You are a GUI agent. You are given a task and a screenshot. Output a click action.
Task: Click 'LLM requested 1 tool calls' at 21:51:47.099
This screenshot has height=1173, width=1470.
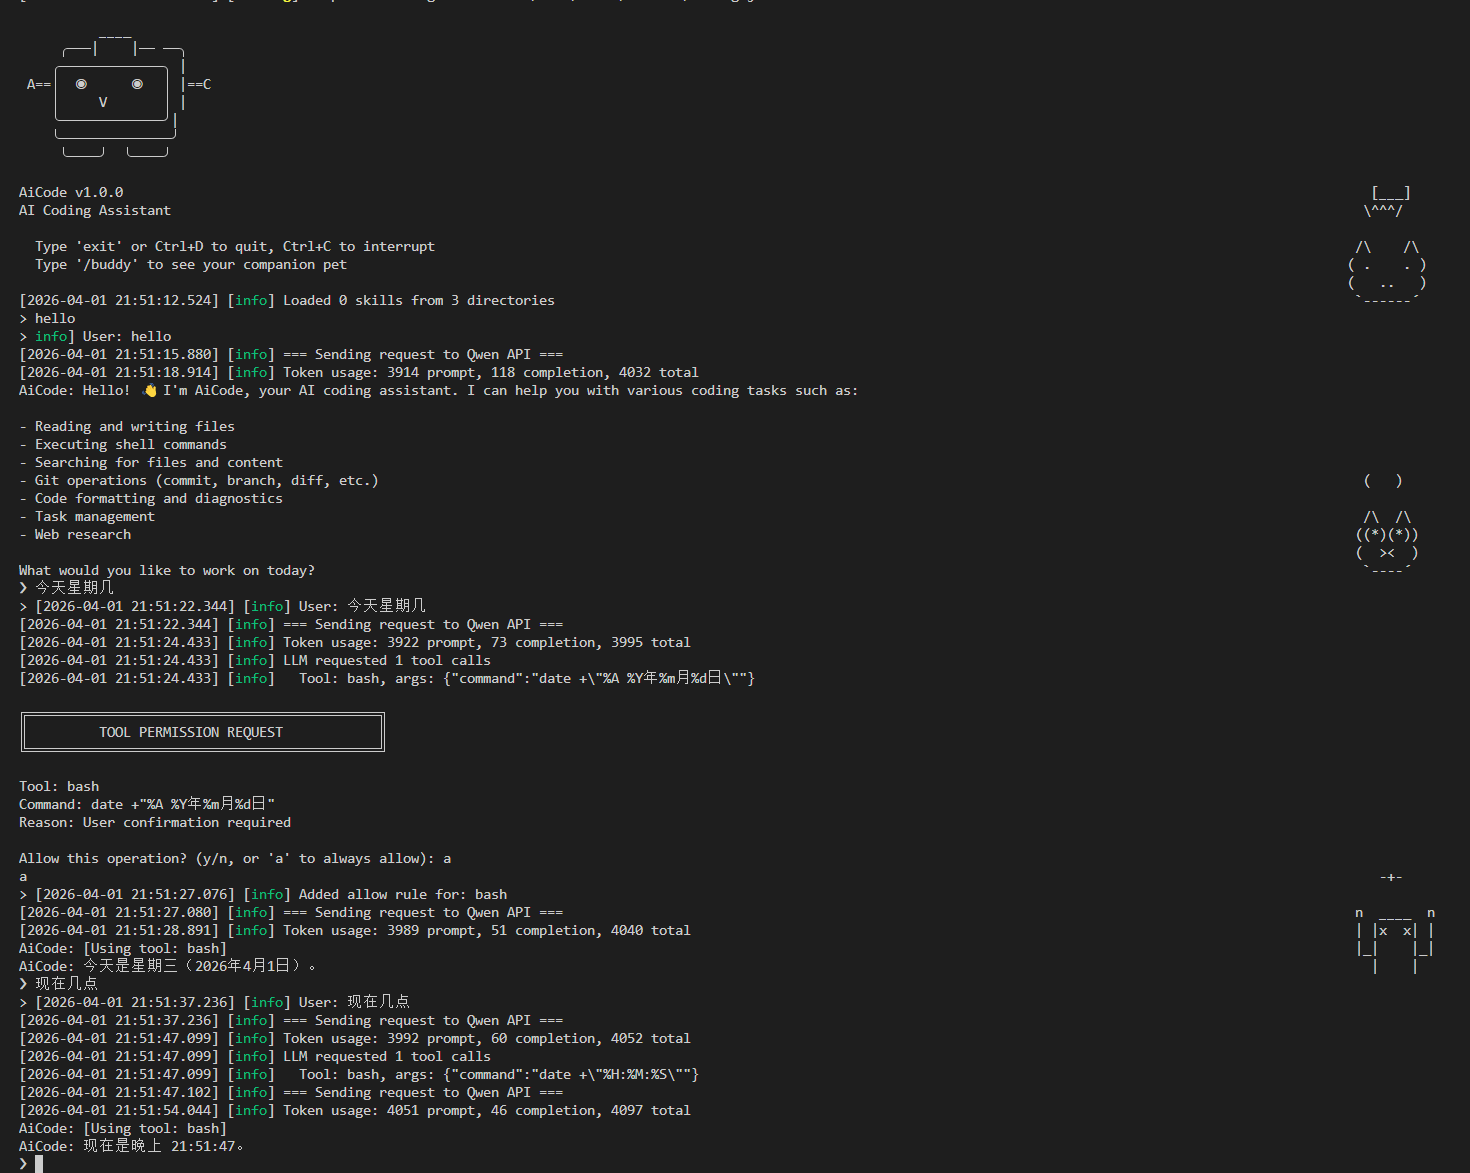click(x=255, y=1056)
